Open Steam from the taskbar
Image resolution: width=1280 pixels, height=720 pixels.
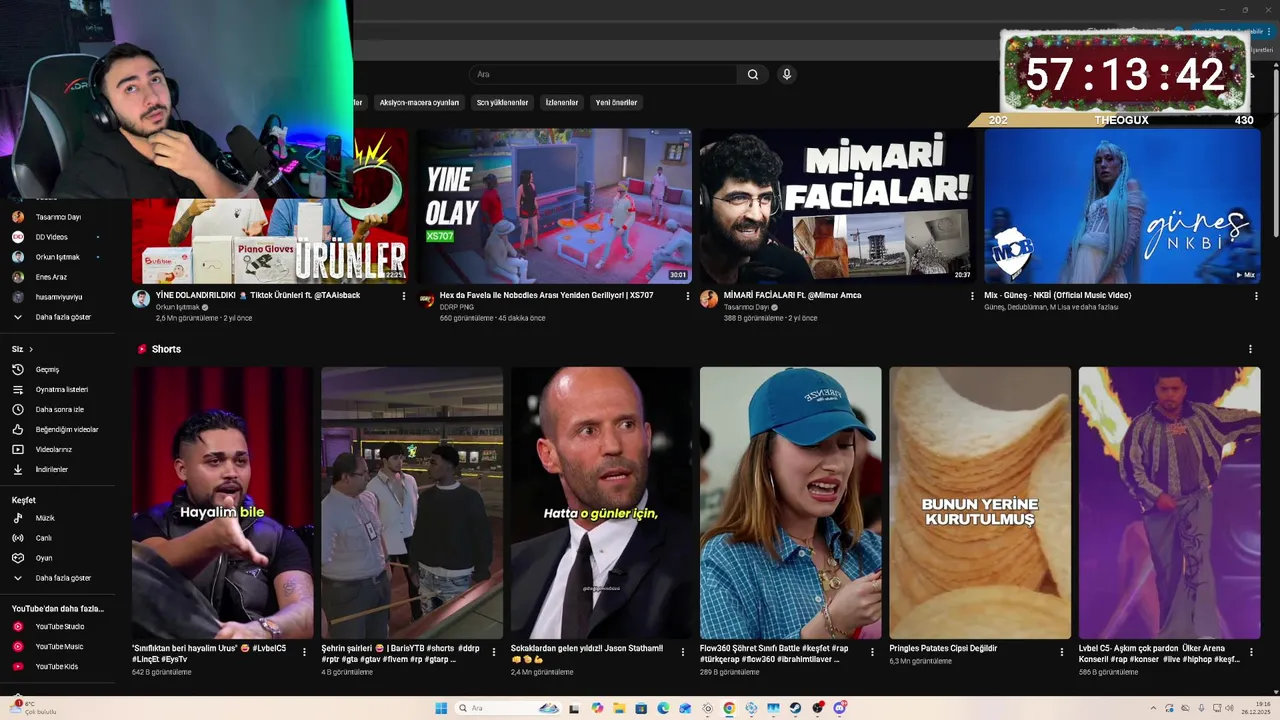(795, 708)
